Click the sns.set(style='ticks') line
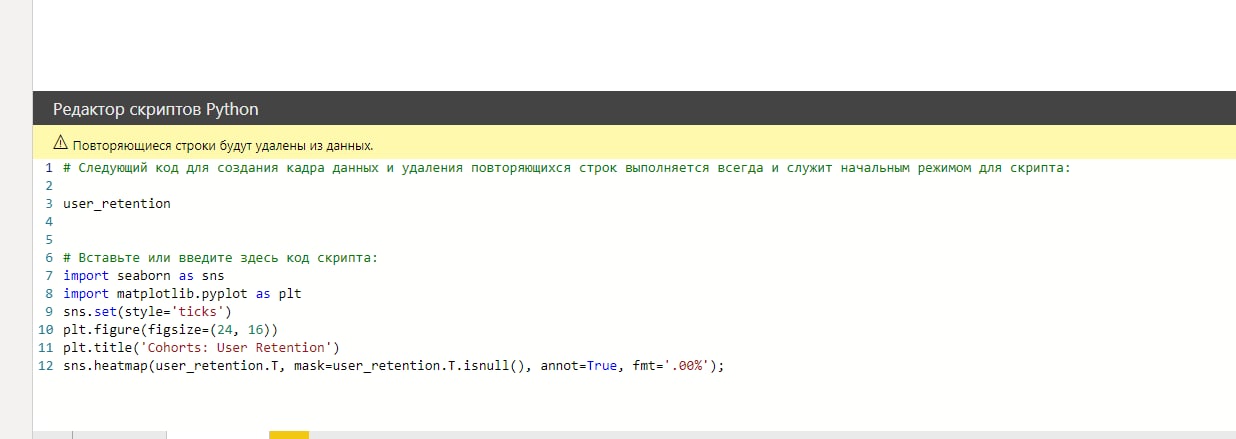Viewport: 1236px width, 439px height. coord(147,312)
